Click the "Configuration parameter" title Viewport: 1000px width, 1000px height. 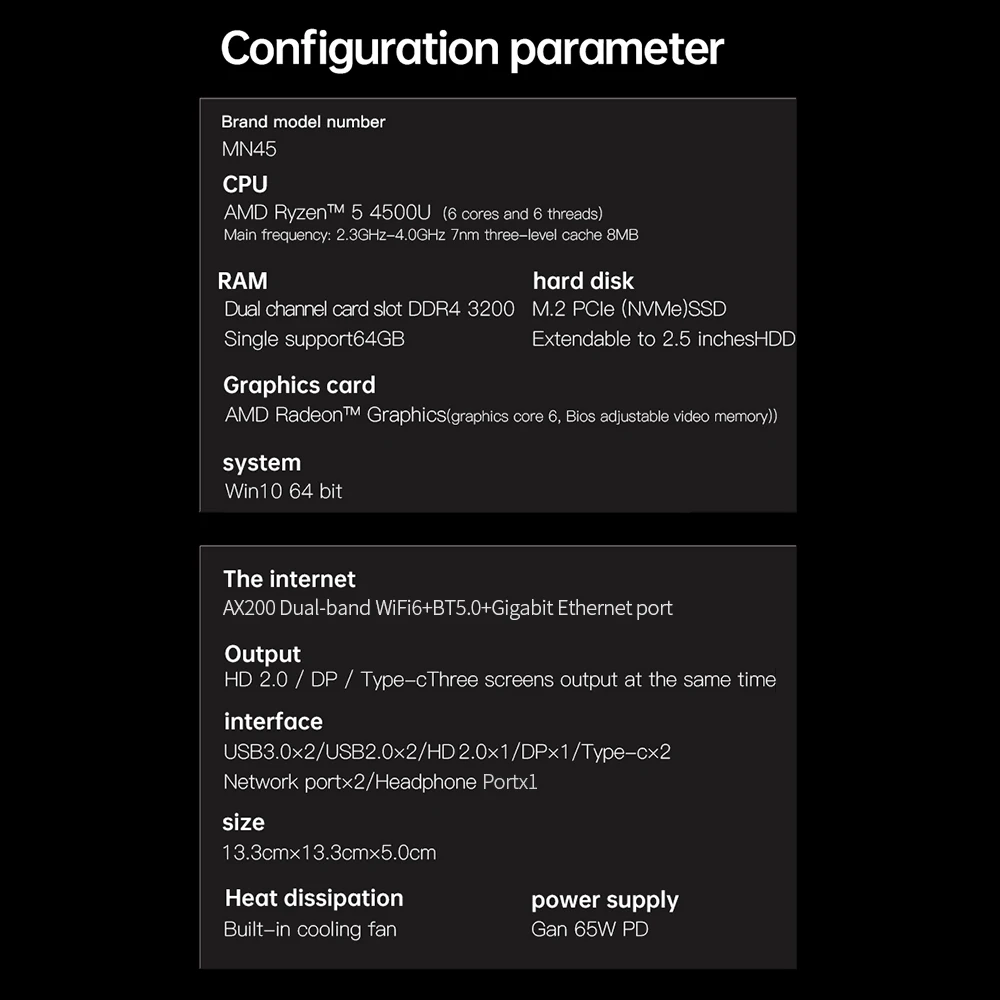pyautogui.click(x=472, y=49)
